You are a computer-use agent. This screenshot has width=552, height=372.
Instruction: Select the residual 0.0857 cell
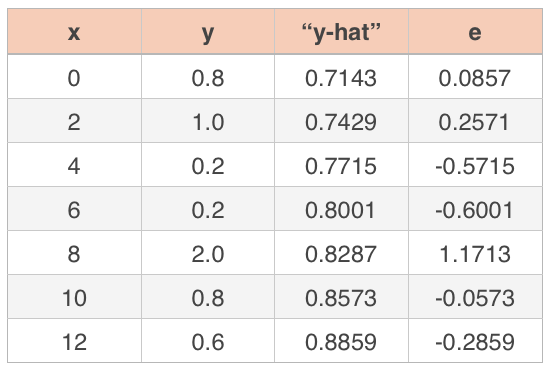point(475,77)
